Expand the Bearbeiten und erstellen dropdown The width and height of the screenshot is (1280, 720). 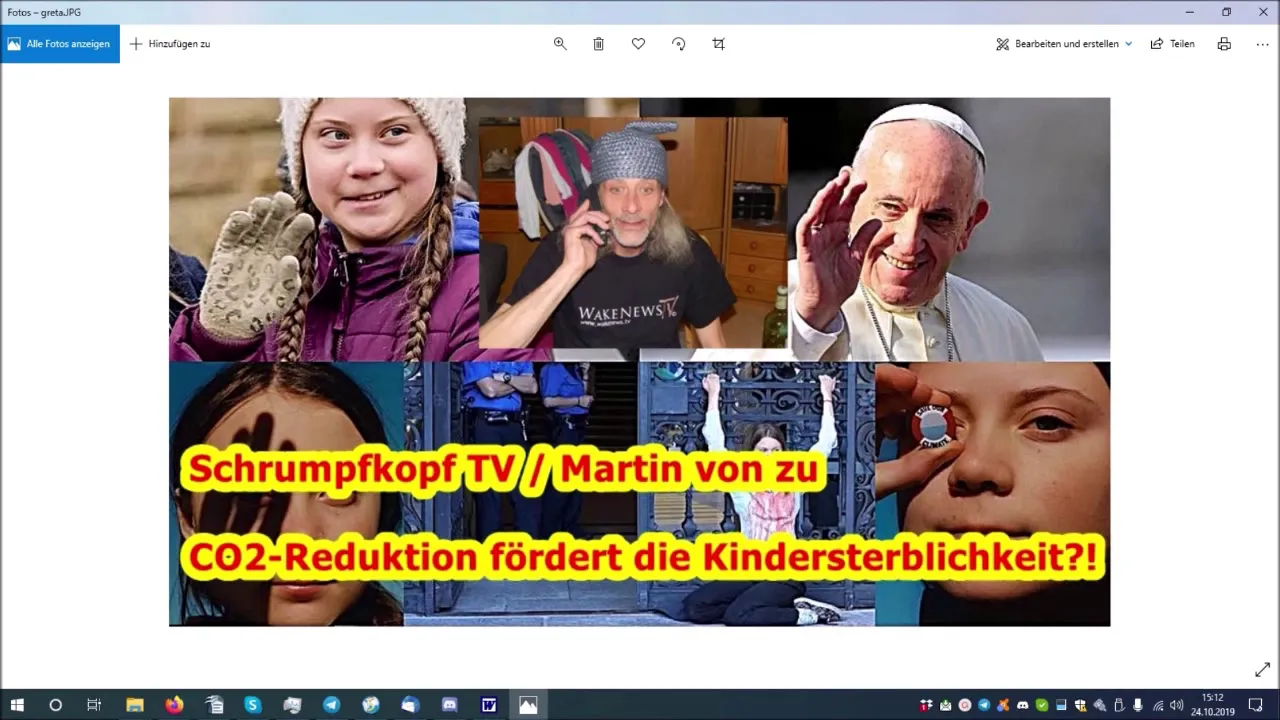click(1064, 44)
